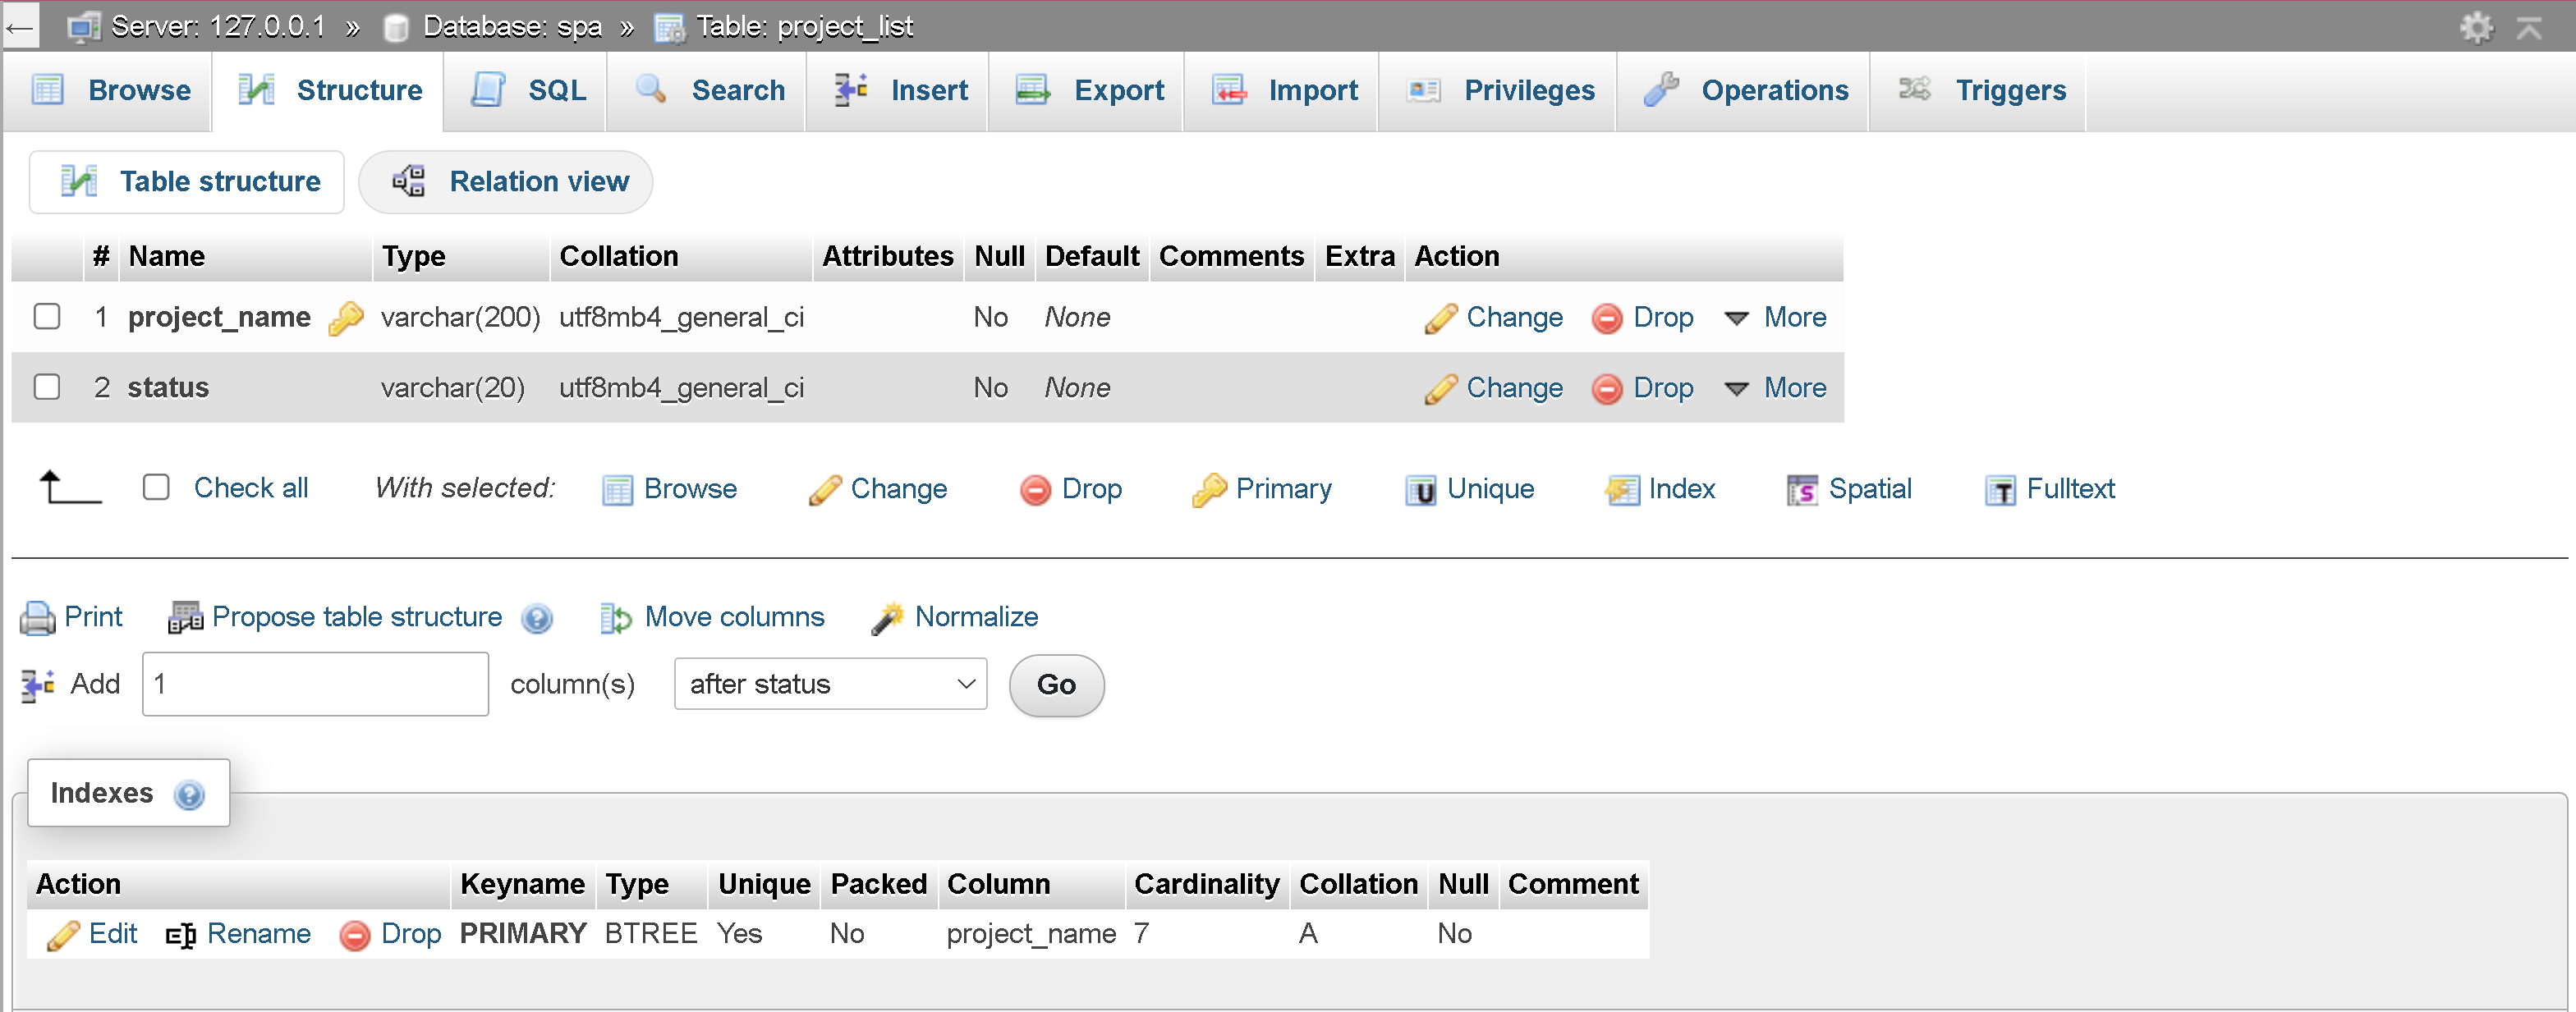Expand More options for status row

(x=1777, y=388)
